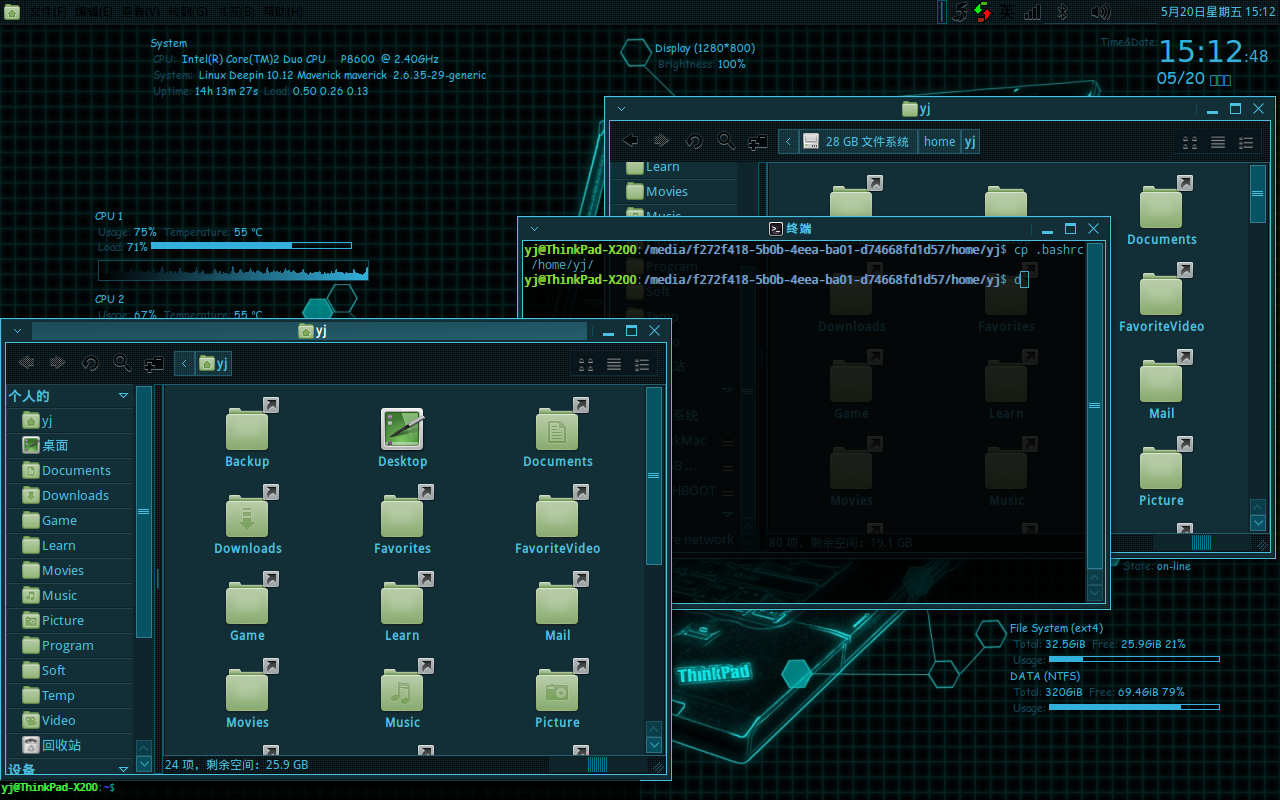
Task: Select the Picture folder in rear yj window
Action: 1161,472
